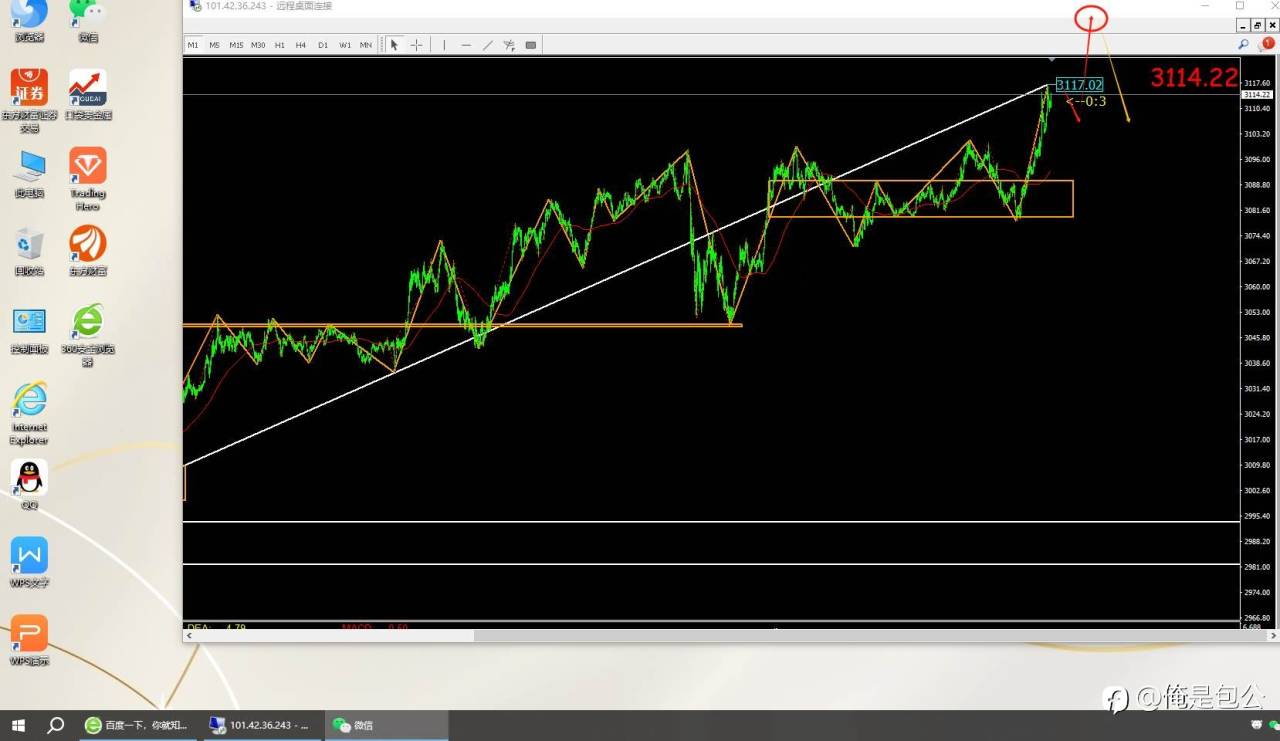This screenshot has width=1280, height=741.
Task: Choose the vertical line drawing tool
Action: click(x=444, y=45)
